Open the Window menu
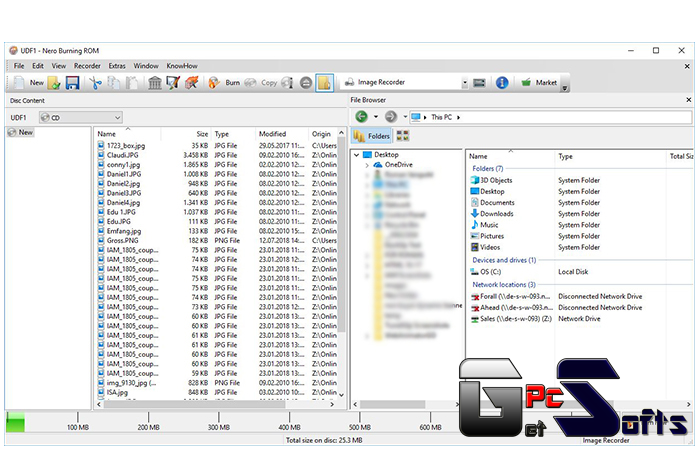The width and height of the screenshot is (700, 450). coord(146,66)
